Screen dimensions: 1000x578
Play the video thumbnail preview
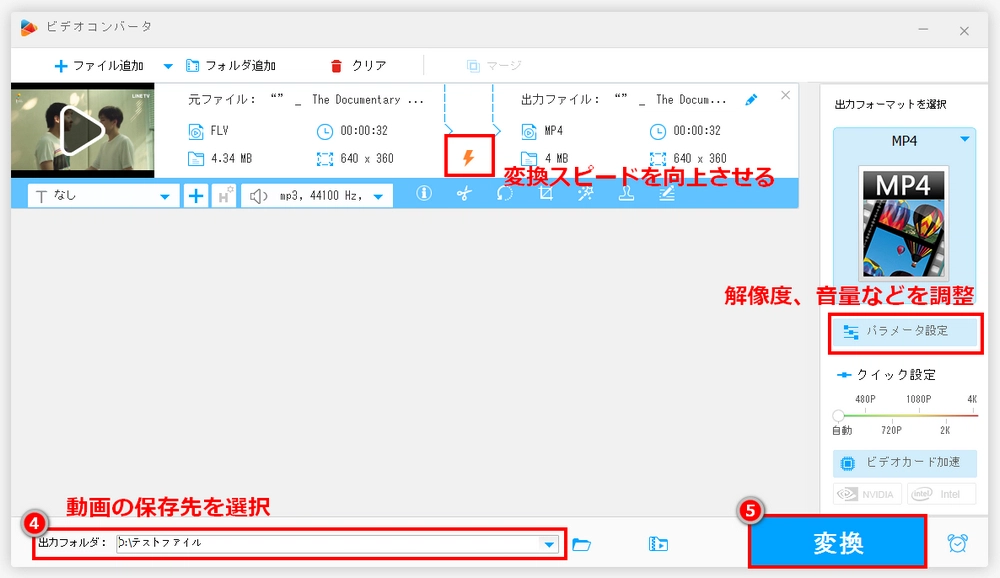click(x=82, y=131)
